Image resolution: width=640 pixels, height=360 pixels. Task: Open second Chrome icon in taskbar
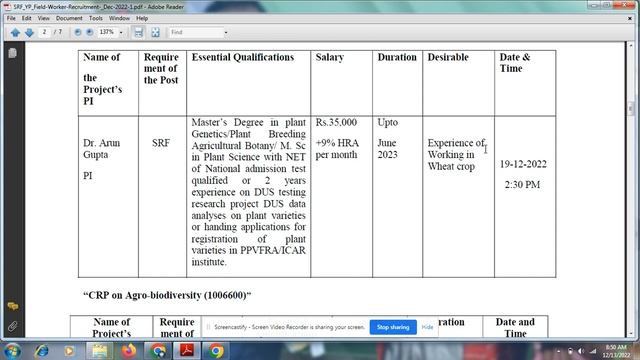point(216,351)
